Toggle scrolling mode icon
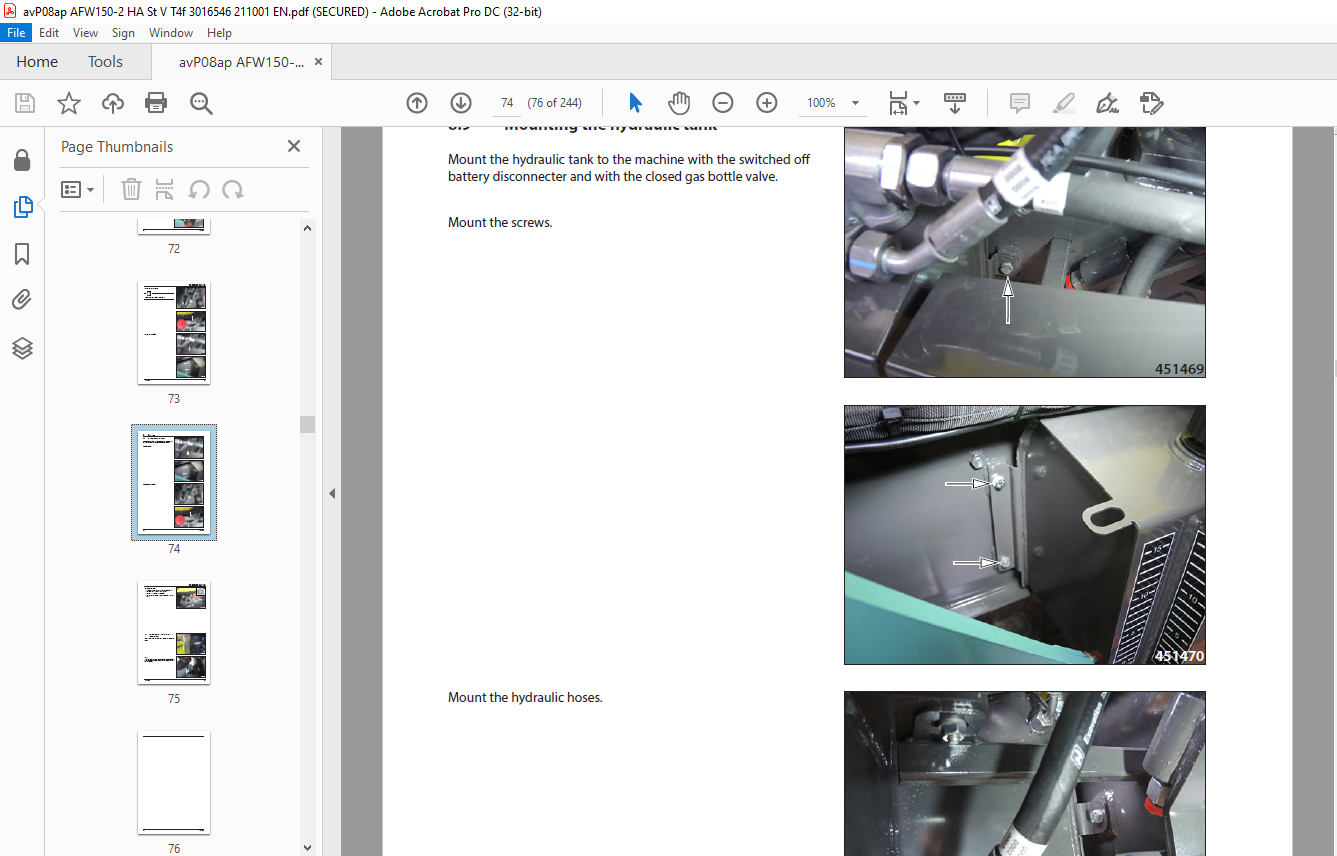The width and height of the screenshot is (1337, 856). (x=955, y=103)
